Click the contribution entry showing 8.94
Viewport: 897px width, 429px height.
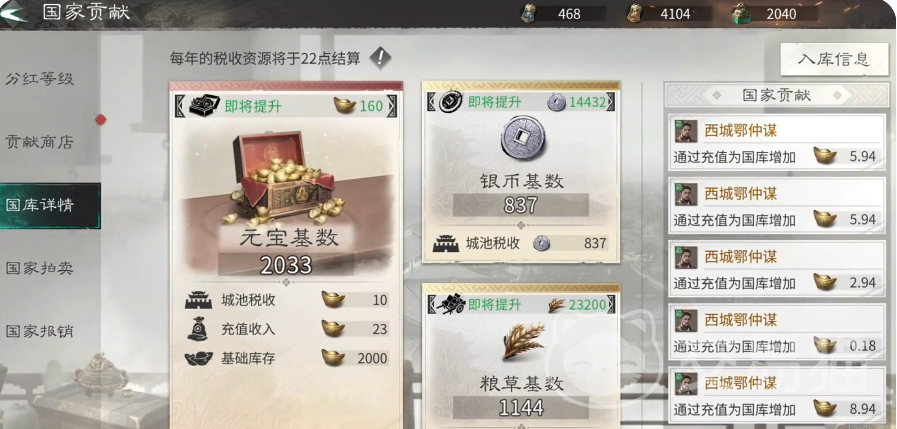[777, 396]
